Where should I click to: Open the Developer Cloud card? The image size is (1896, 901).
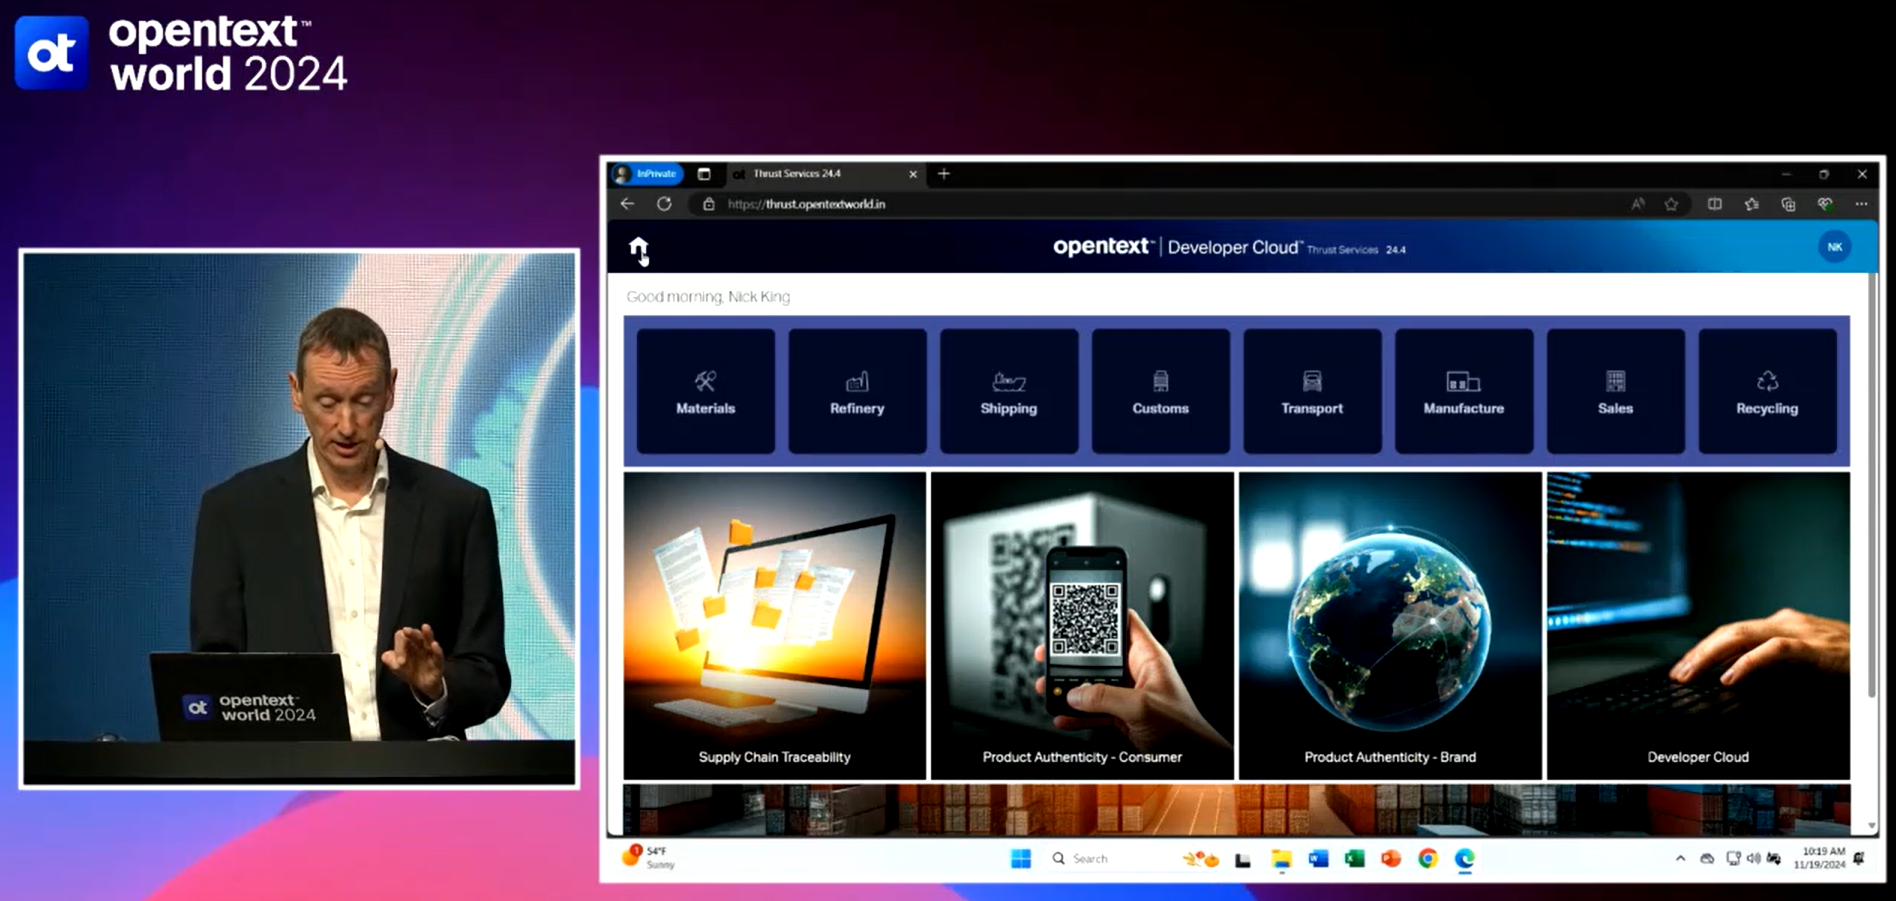click(x=1698, y=625)
